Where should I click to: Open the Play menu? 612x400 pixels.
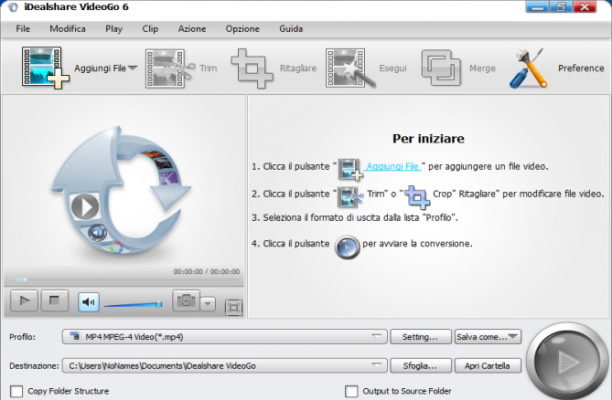114,29
